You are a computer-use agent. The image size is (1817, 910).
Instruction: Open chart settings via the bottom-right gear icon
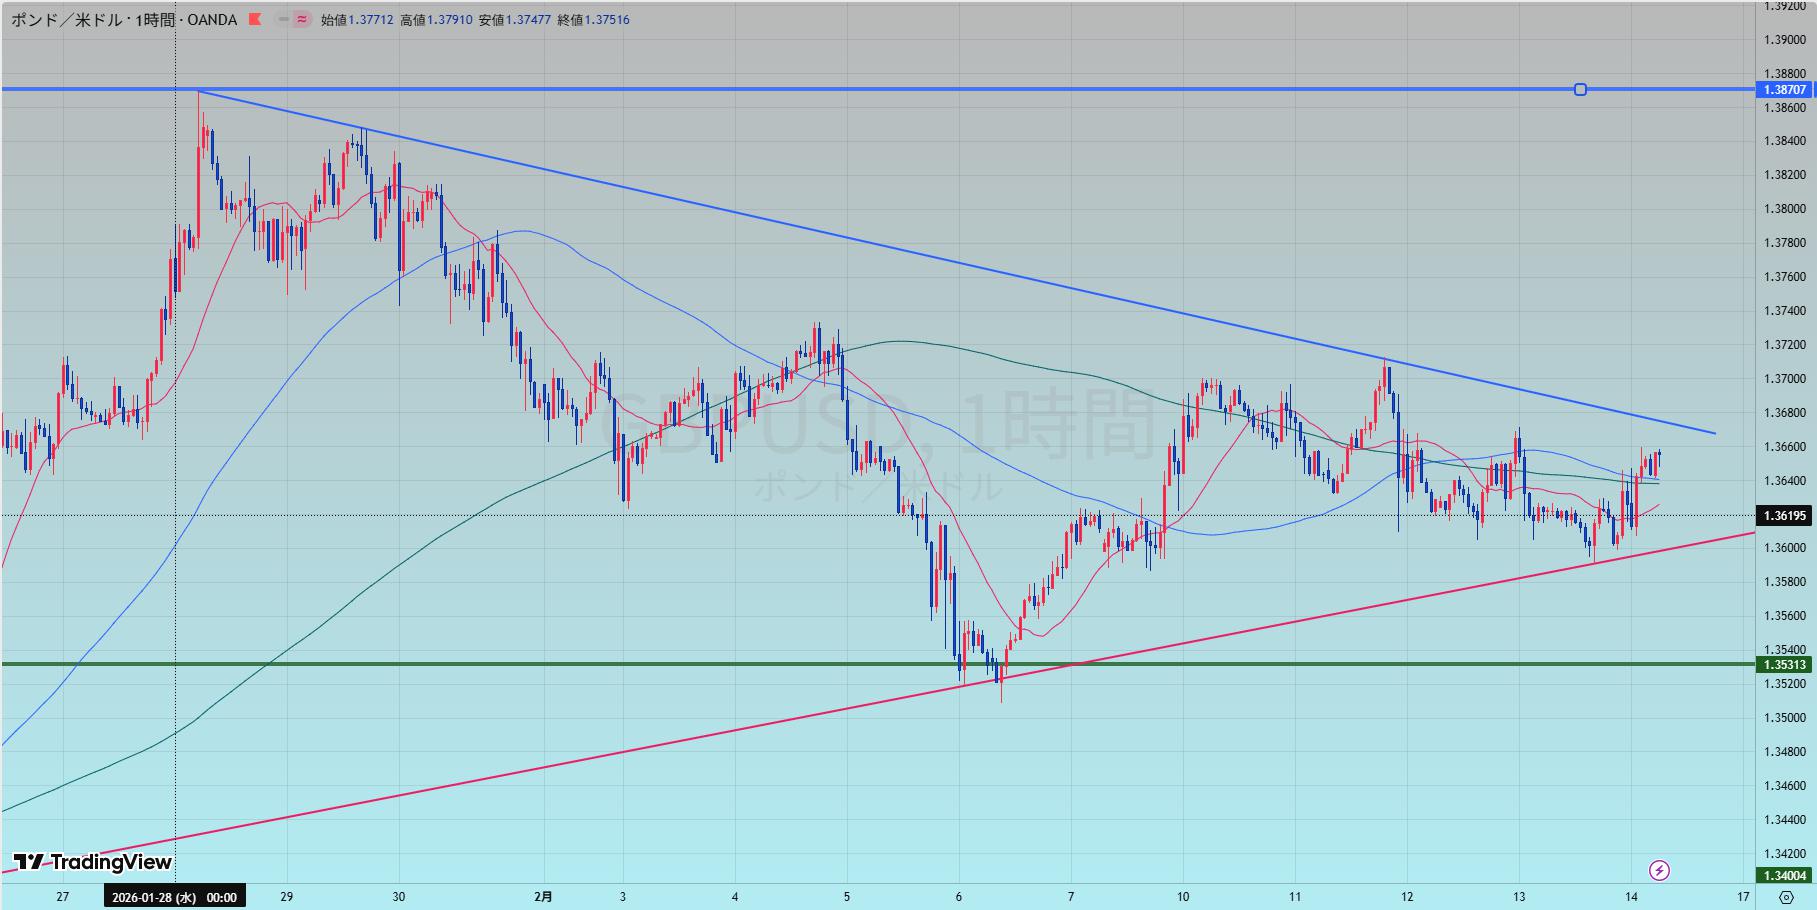[1786, 897]
